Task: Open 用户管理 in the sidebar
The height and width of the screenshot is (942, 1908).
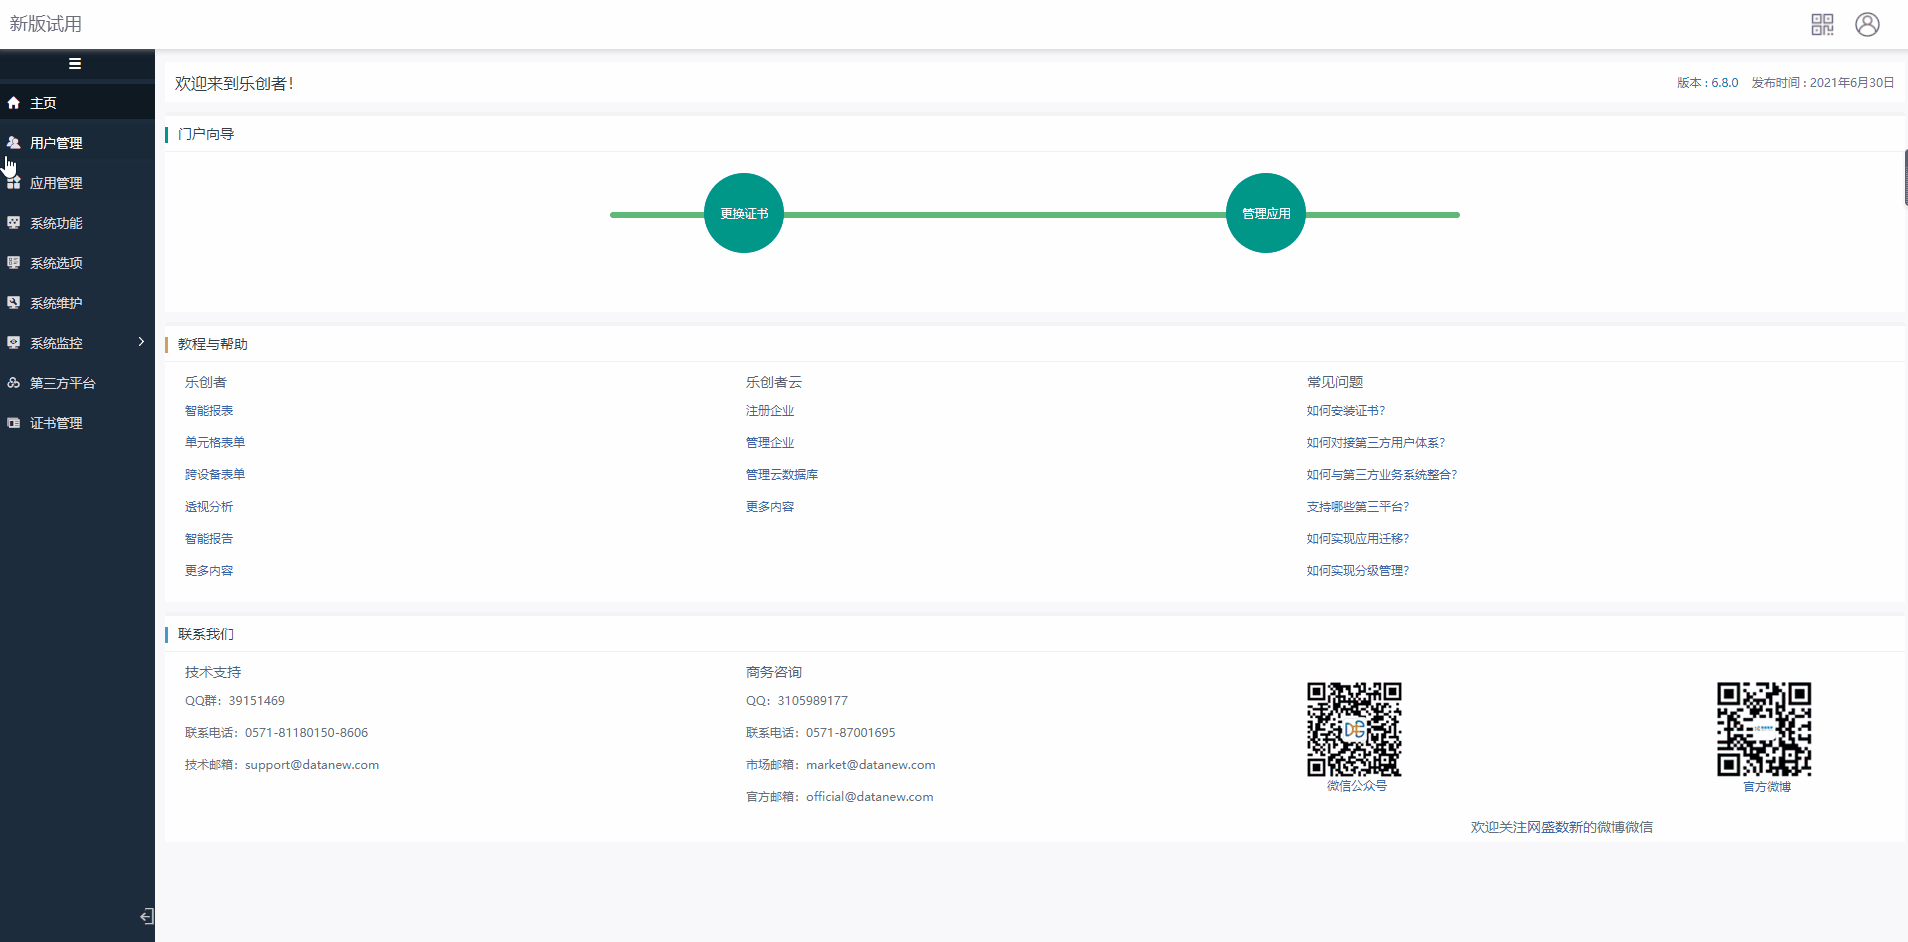Action: point(56,143)
